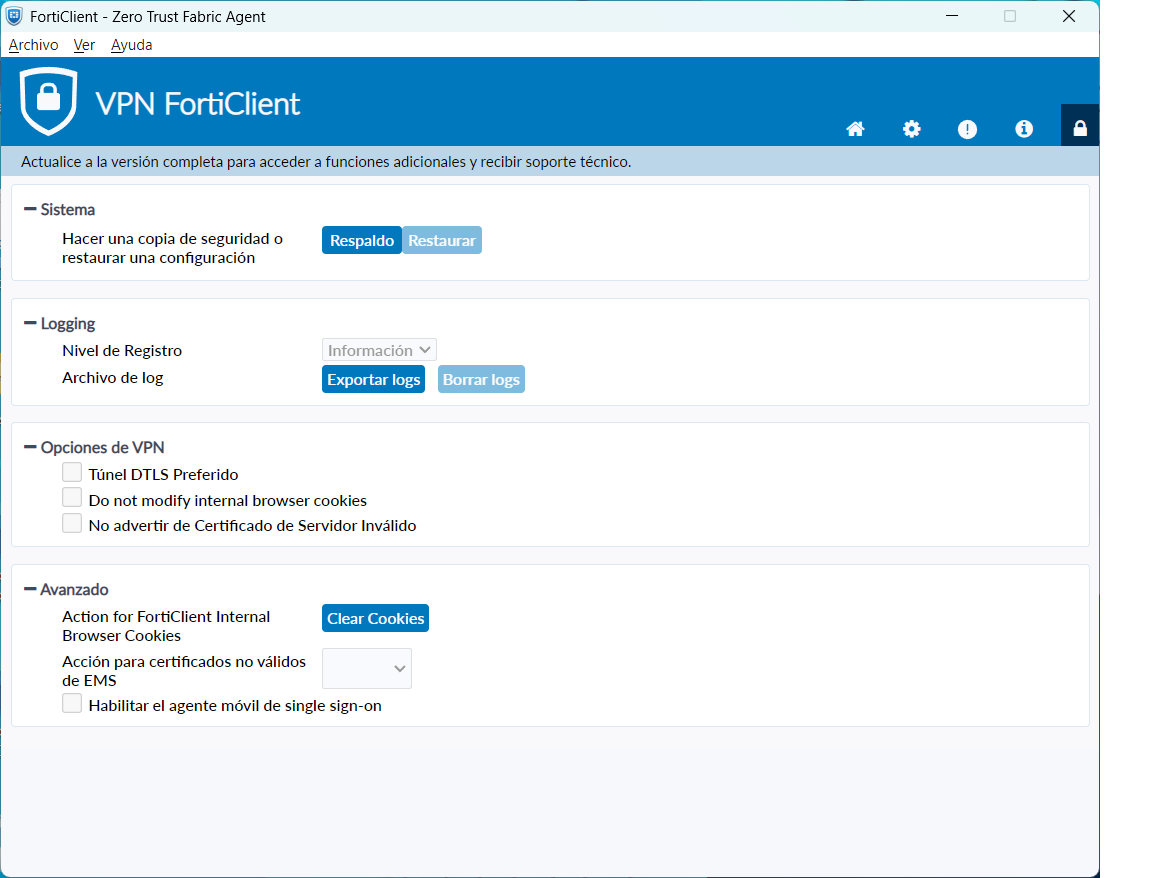This screenshot has height=878, width=1152.
Task: Open the notifications exclamation icon
Action: coord(967,129)
